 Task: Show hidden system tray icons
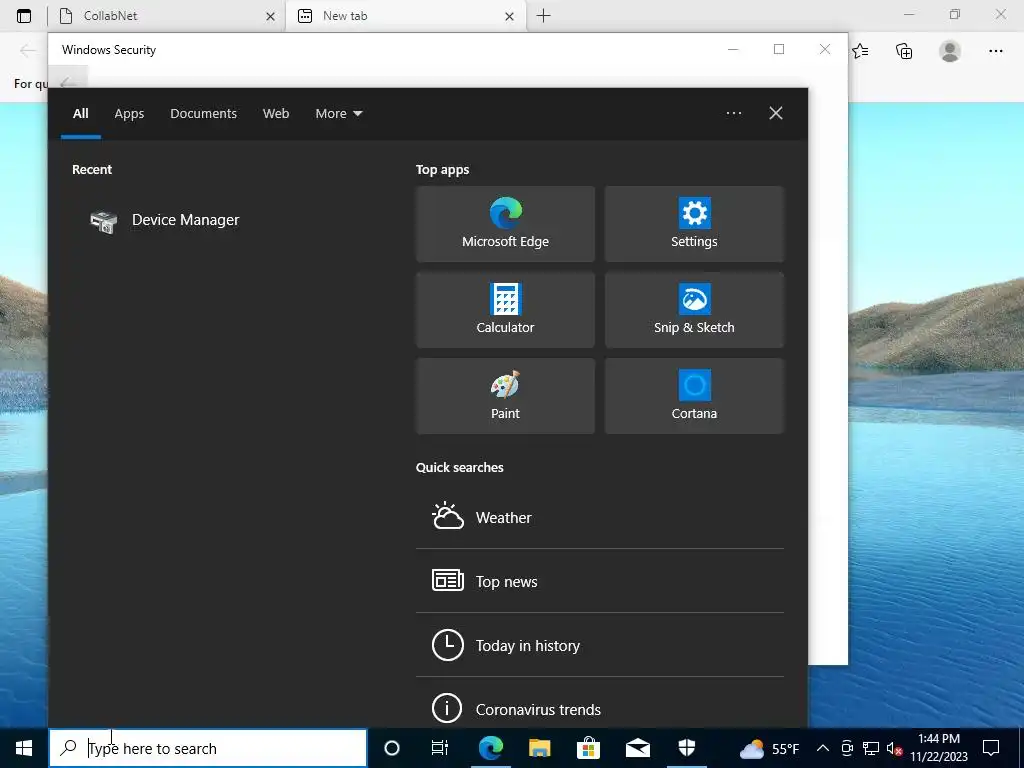point(823,748)
